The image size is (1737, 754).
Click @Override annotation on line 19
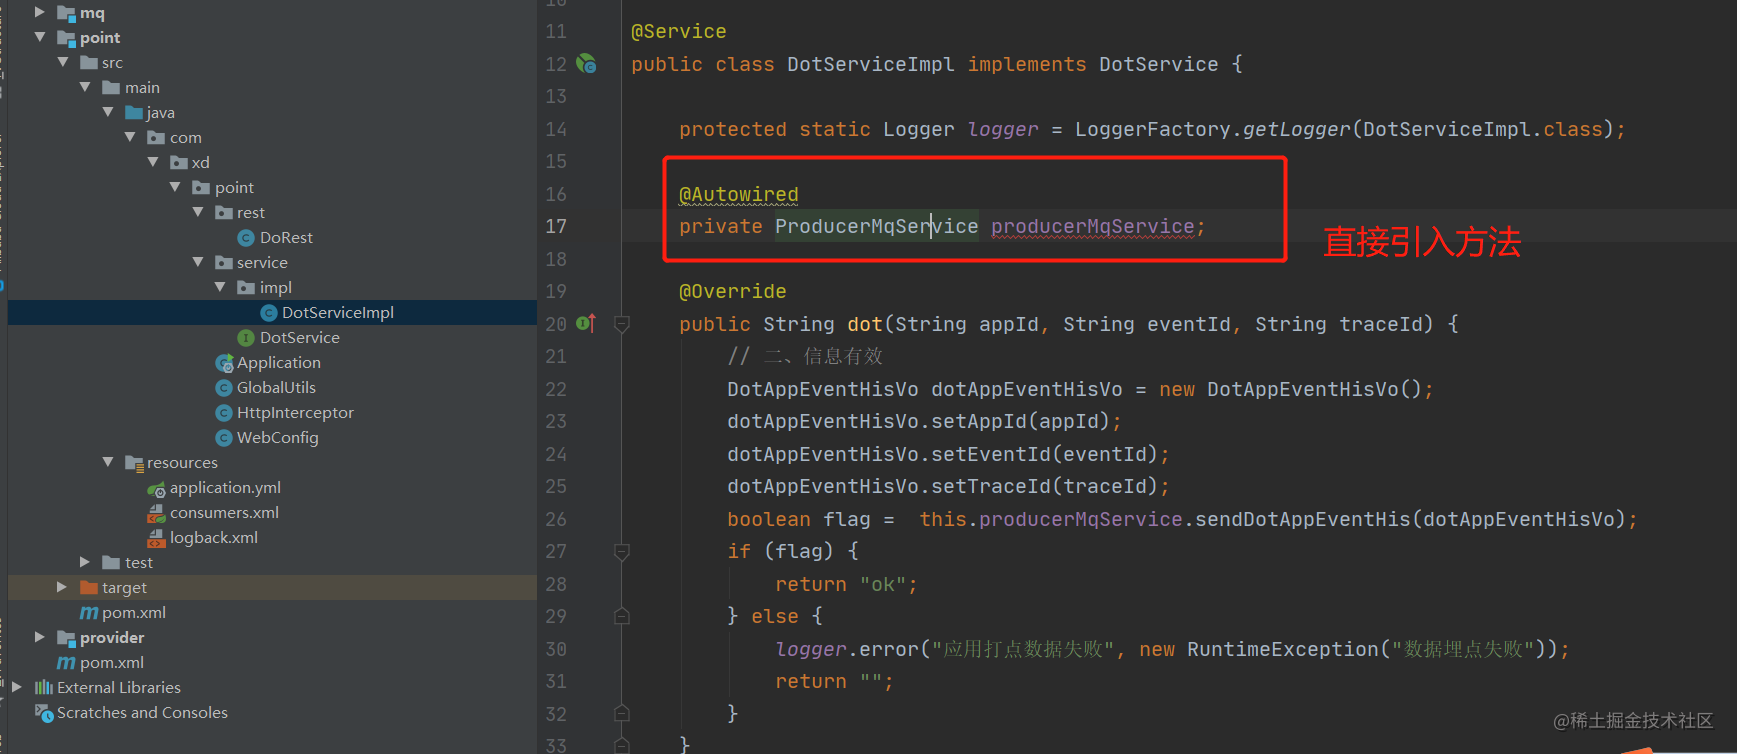pos(733,292)
